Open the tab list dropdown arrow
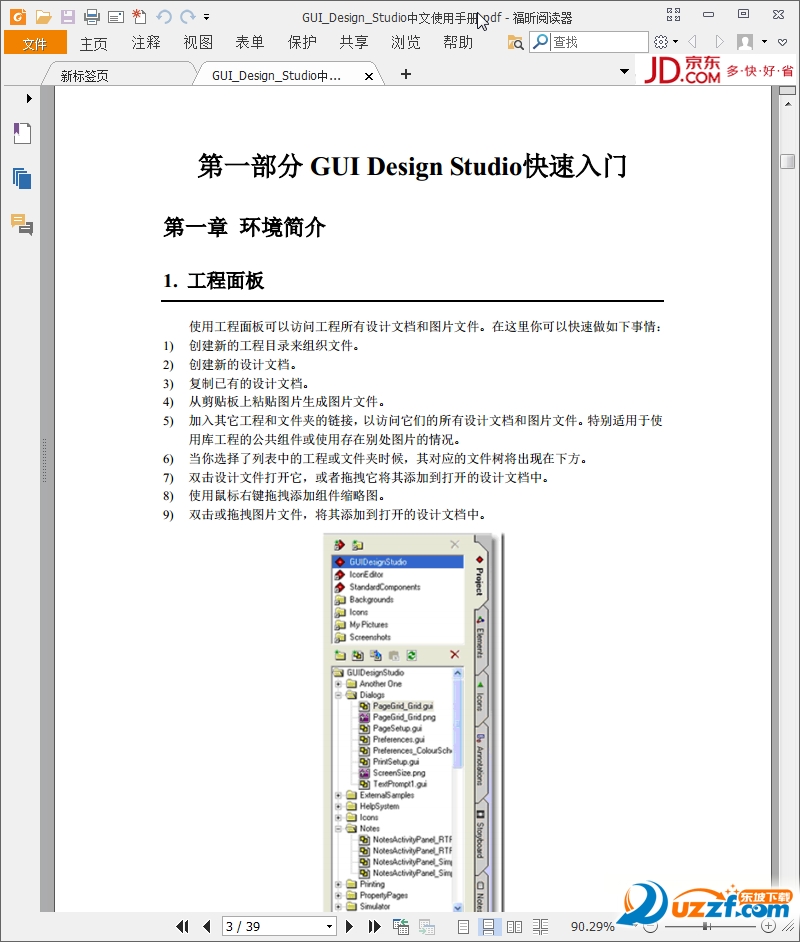 625,71
